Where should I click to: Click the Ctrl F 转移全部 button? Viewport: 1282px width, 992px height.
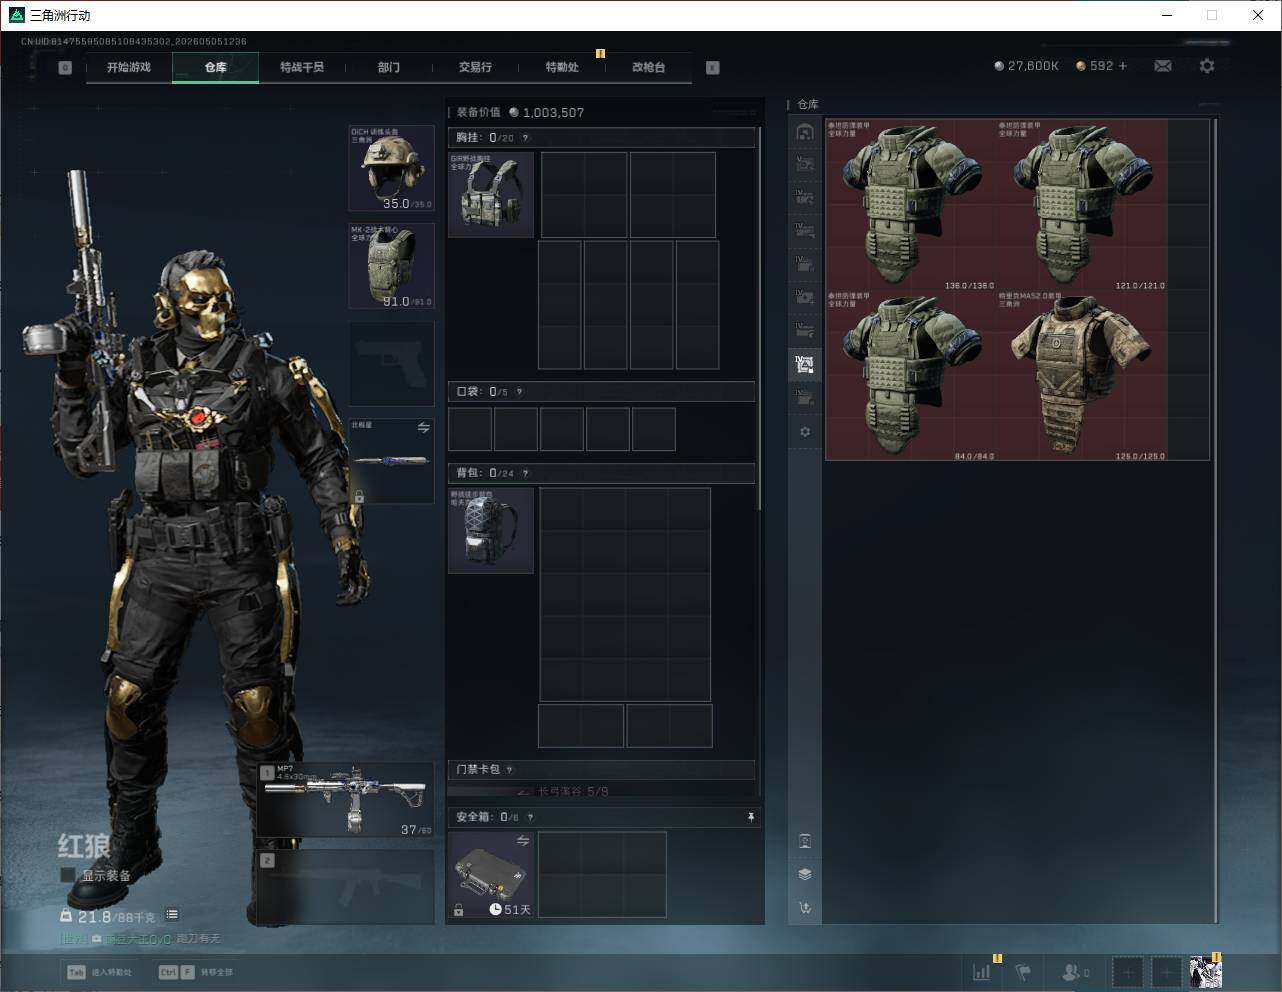196,972
